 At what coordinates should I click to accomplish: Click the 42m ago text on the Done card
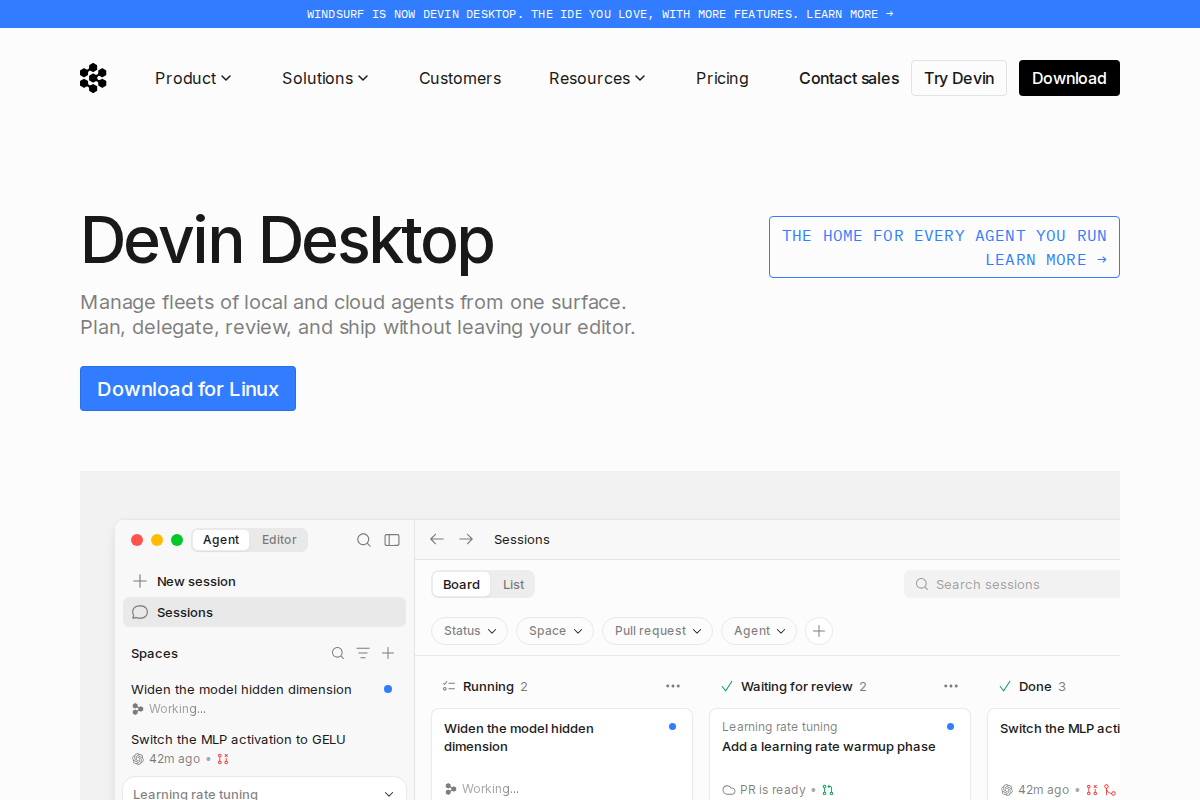tap(1044, 790)
